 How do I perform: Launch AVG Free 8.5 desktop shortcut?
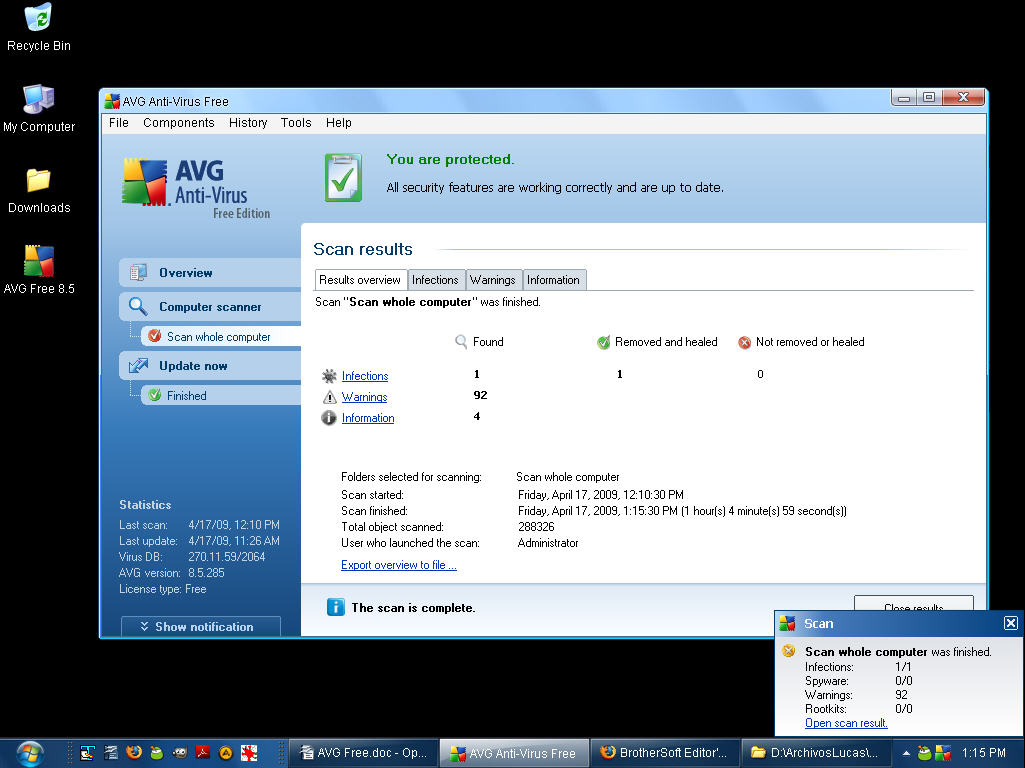coord(39,269)
